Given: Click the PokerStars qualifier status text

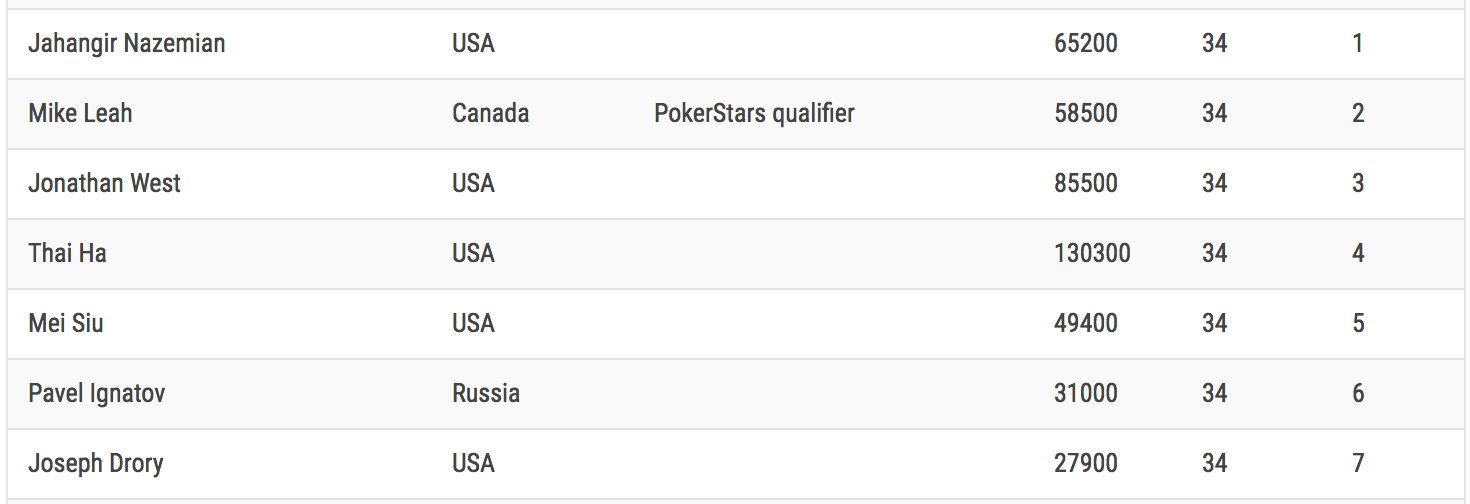Looking at the screenshot, I should [754, 113].
